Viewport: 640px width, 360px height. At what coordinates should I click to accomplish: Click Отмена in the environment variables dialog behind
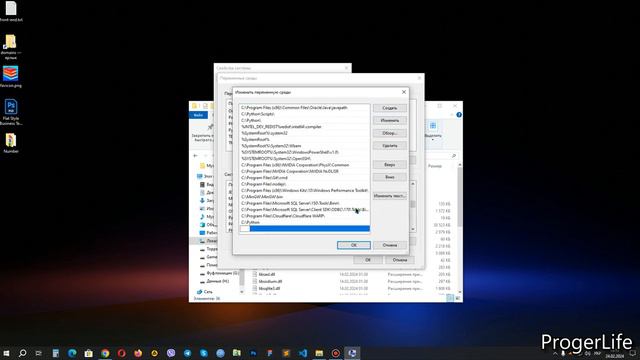tap(400, 260)
